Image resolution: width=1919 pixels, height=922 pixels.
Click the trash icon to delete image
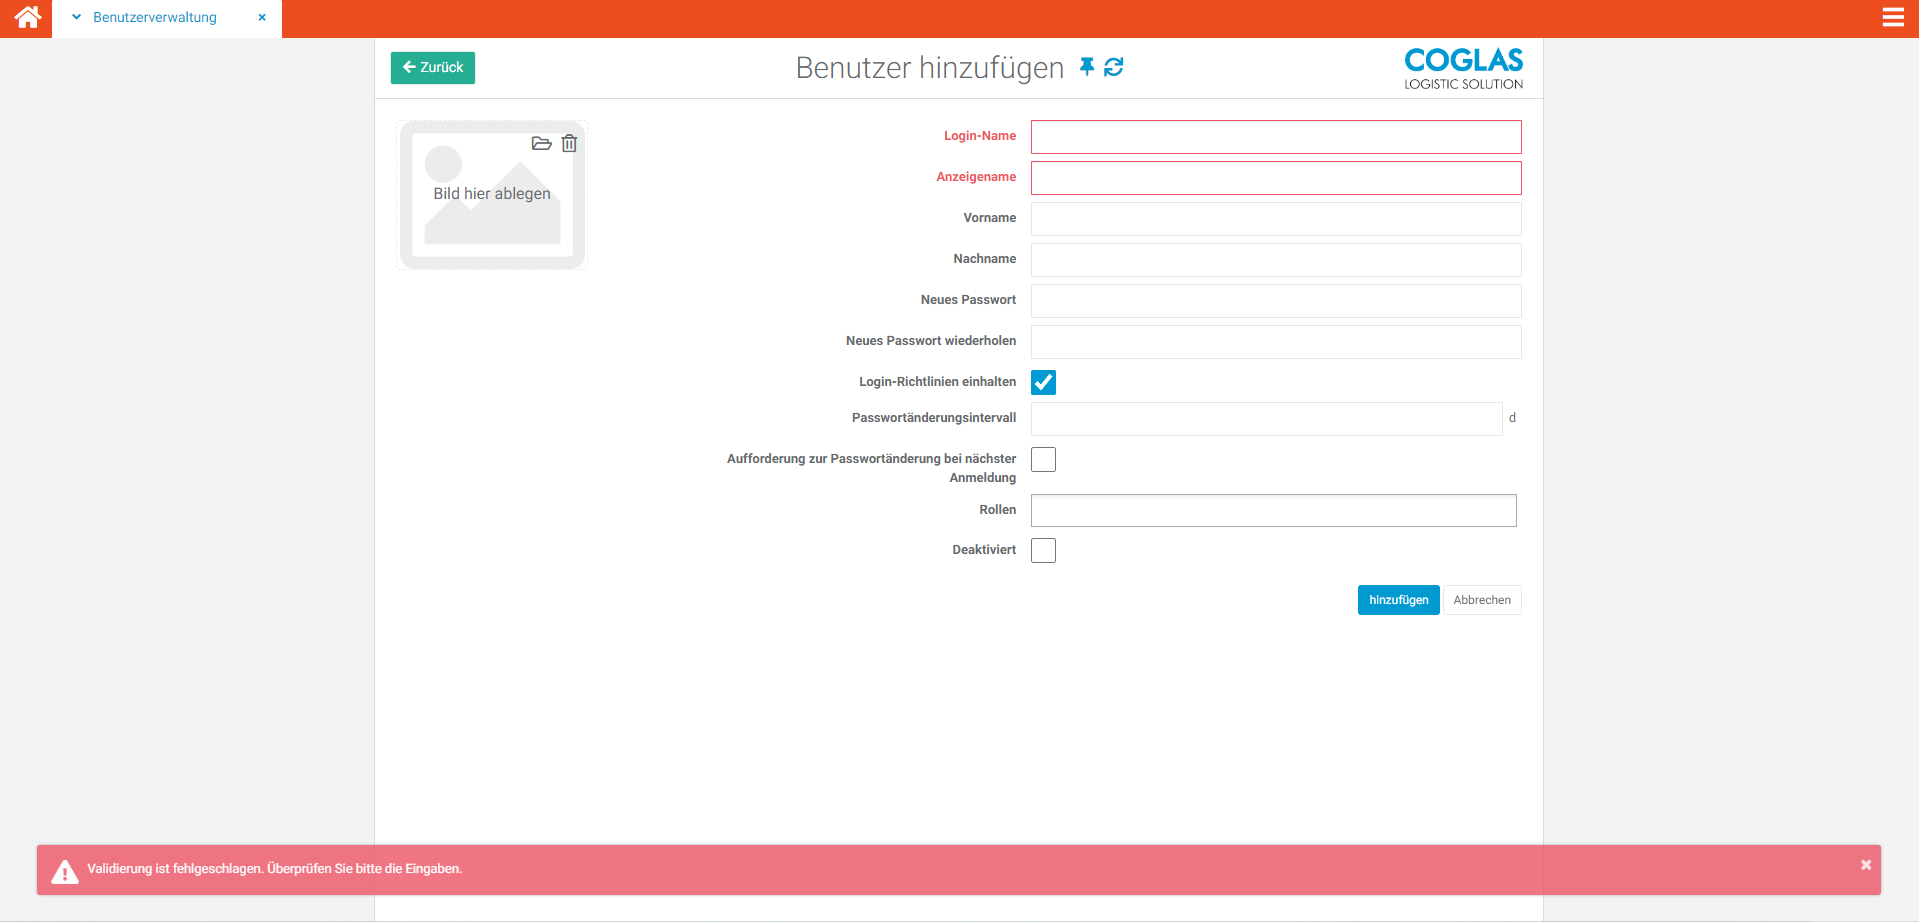(569, 144)
